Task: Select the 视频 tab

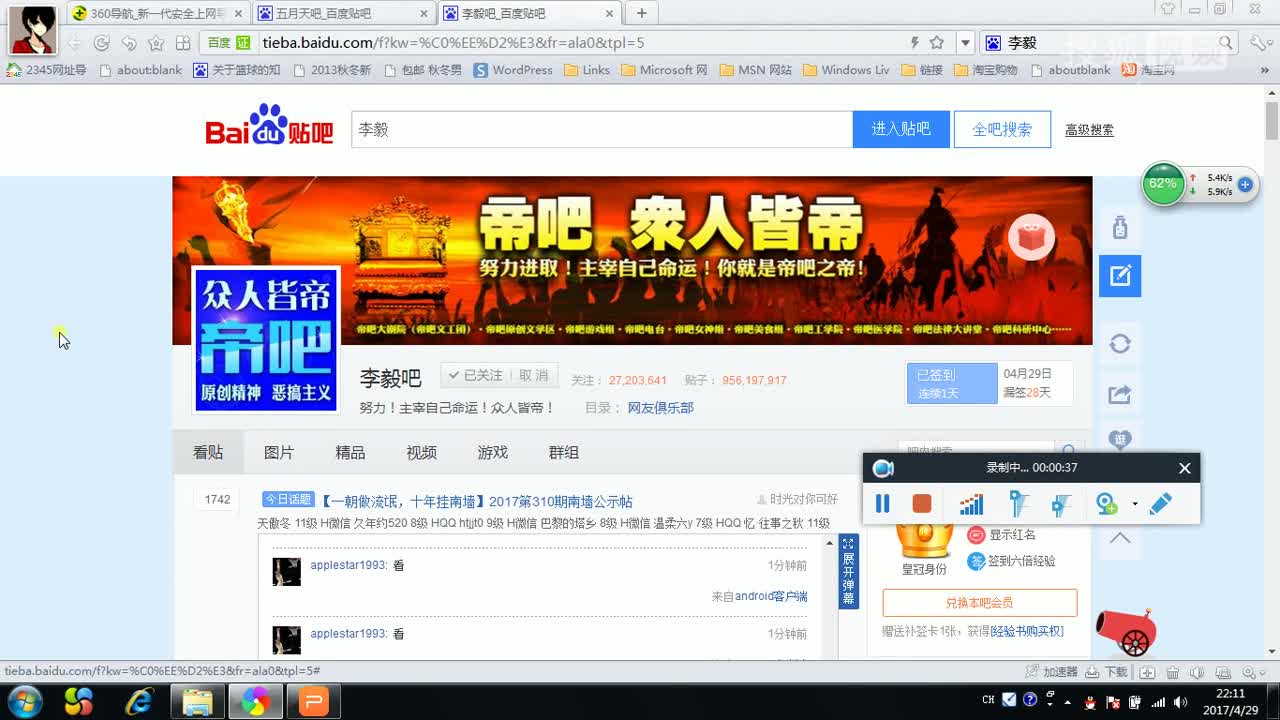Action: [x=421, y=452]
